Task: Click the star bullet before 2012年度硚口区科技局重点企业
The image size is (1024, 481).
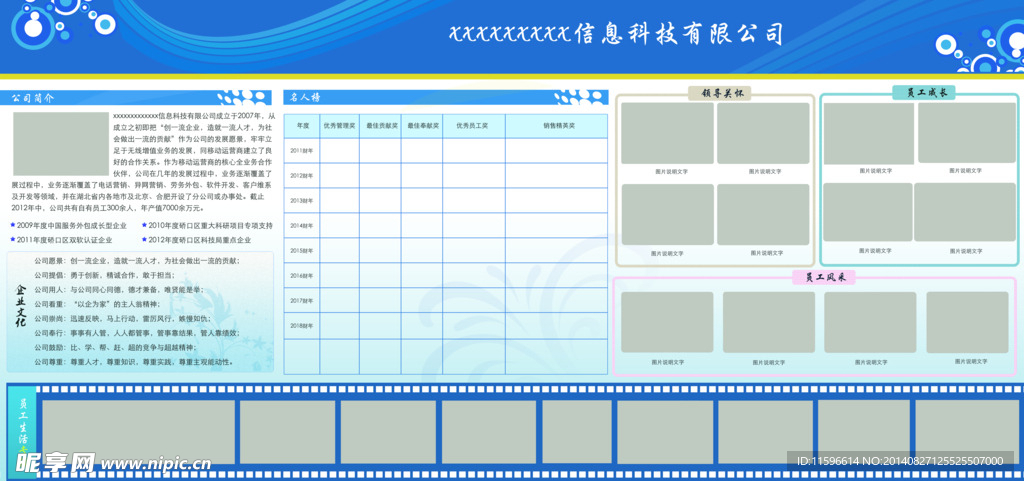Action: (144, 240)
